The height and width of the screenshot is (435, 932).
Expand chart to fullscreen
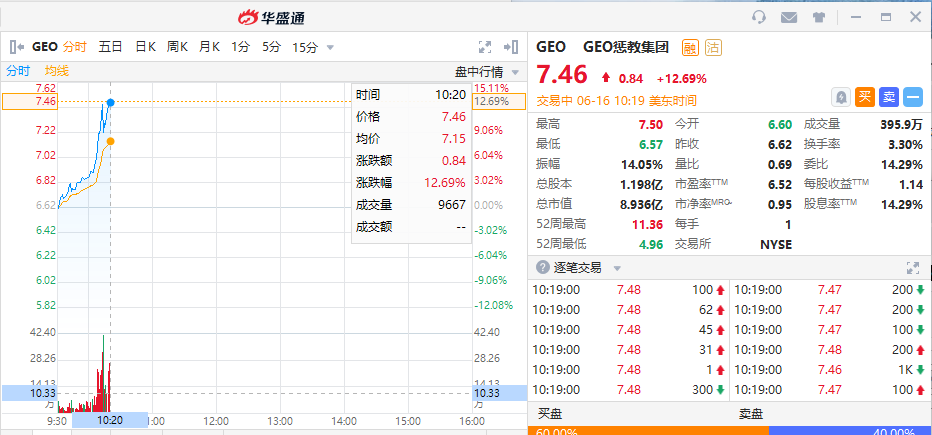[485, 47]
